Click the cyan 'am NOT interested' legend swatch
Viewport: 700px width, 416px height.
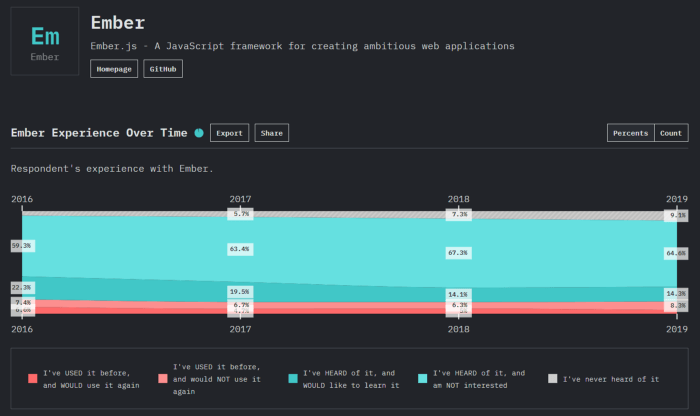point(422,379)
